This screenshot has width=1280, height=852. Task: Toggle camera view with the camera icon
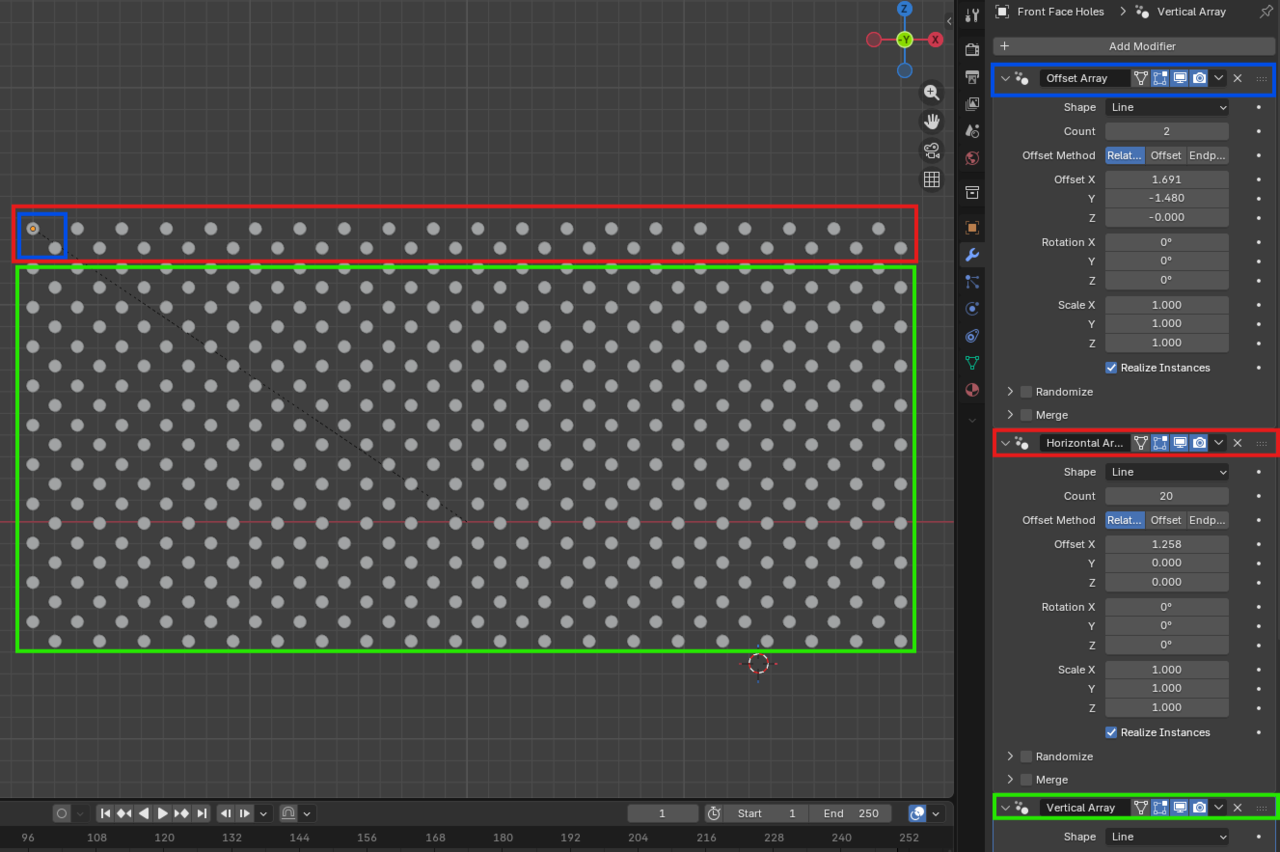(931, 151)
